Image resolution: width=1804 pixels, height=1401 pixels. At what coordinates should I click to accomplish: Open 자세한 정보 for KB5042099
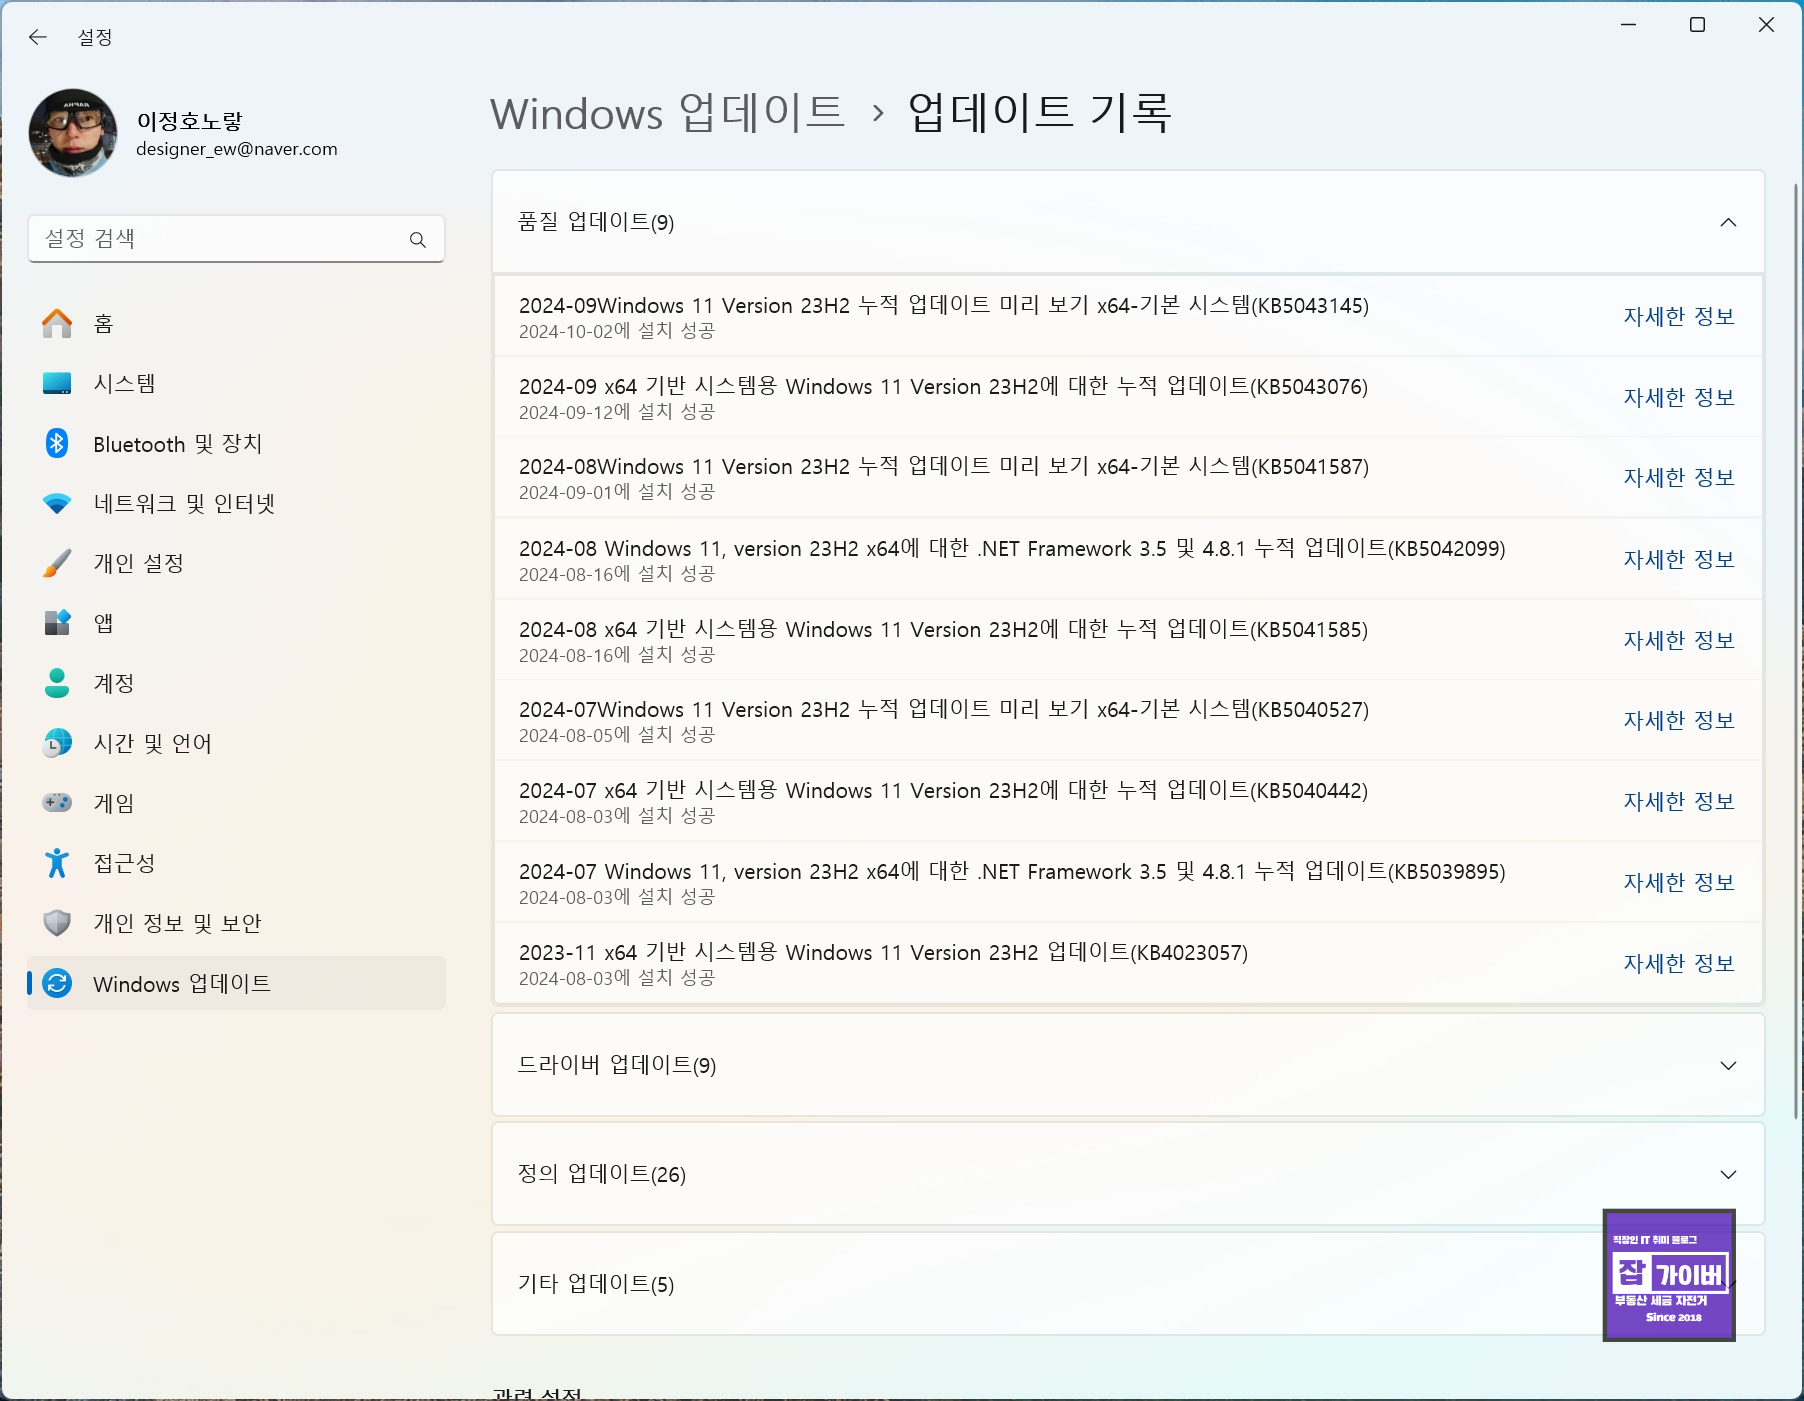pos(1678,559)
